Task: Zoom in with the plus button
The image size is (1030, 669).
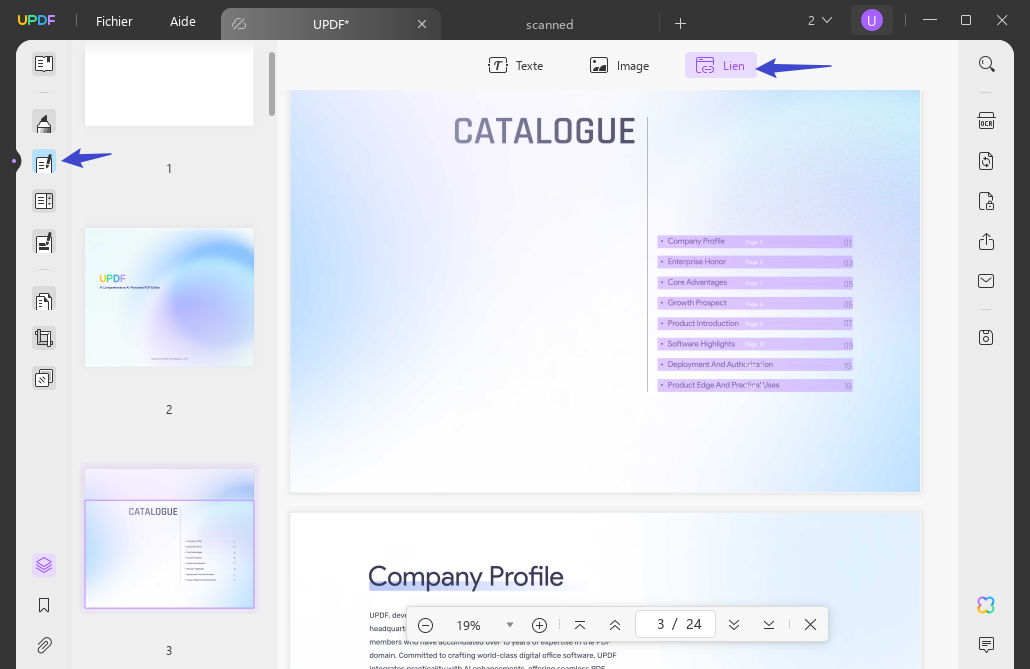Action: tap(539, 625)
